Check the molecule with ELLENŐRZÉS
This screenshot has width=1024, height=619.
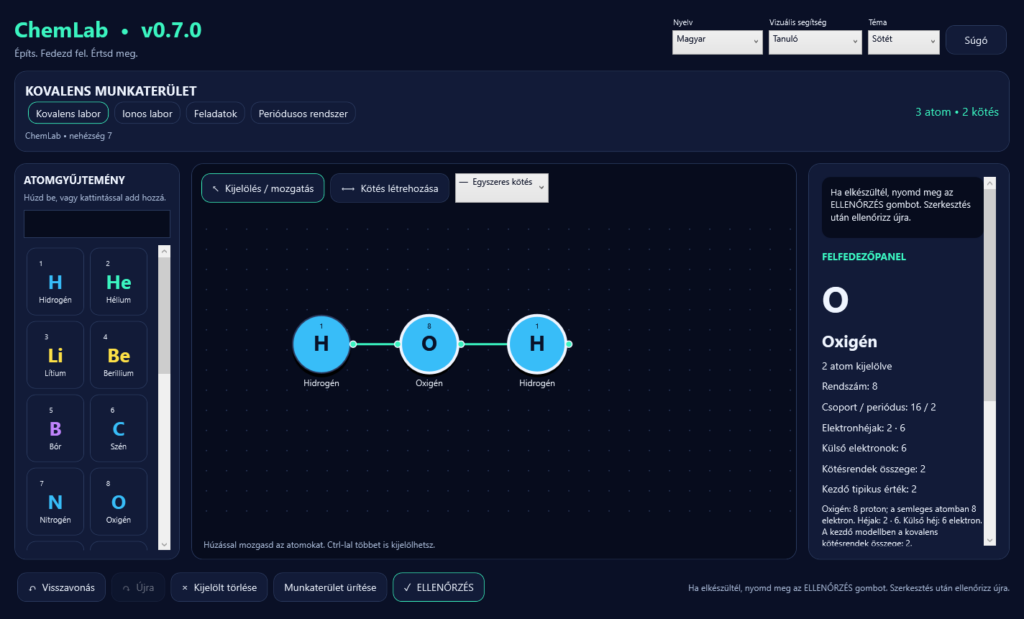438,587
